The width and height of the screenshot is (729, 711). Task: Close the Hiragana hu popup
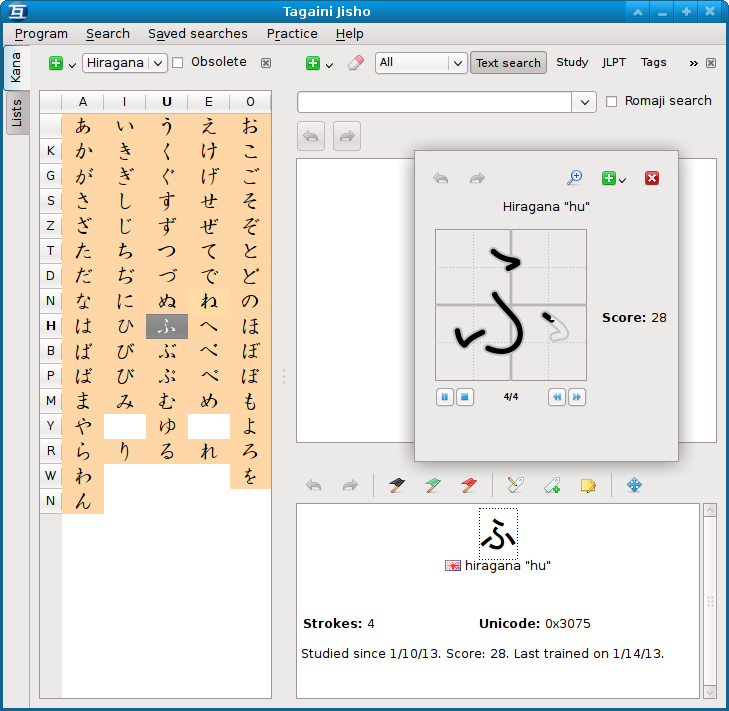click(x=652, y=178)
